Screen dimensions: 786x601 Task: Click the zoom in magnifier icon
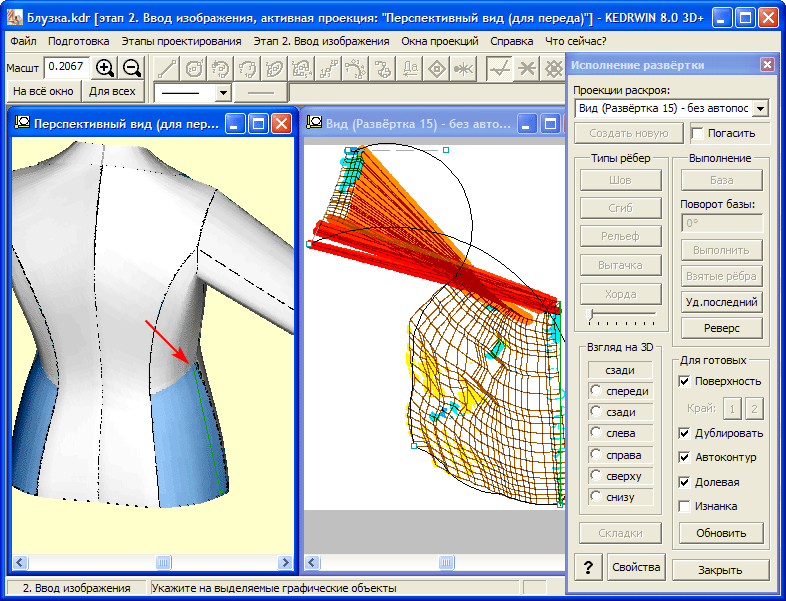pos(105,68)
